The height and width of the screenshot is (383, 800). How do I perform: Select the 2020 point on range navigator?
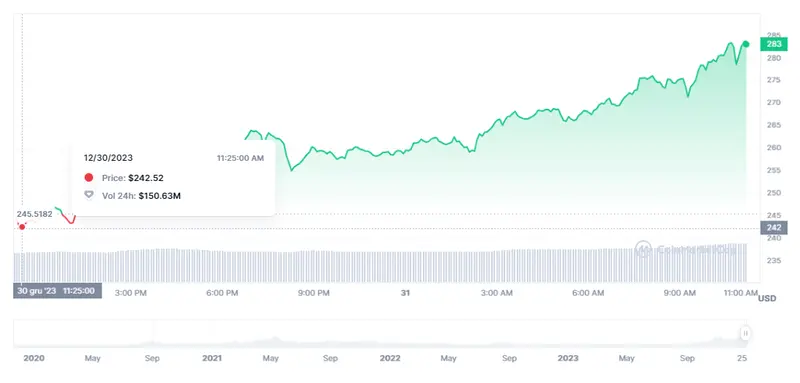tap(34, 358)
